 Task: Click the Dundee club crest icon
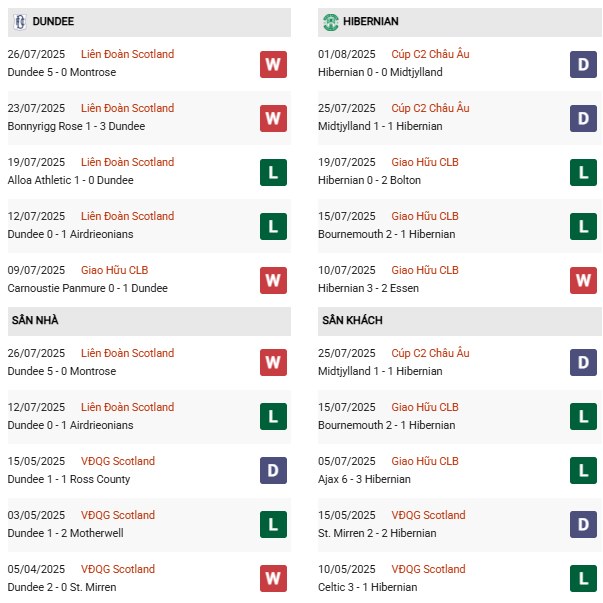coord(20,21)
